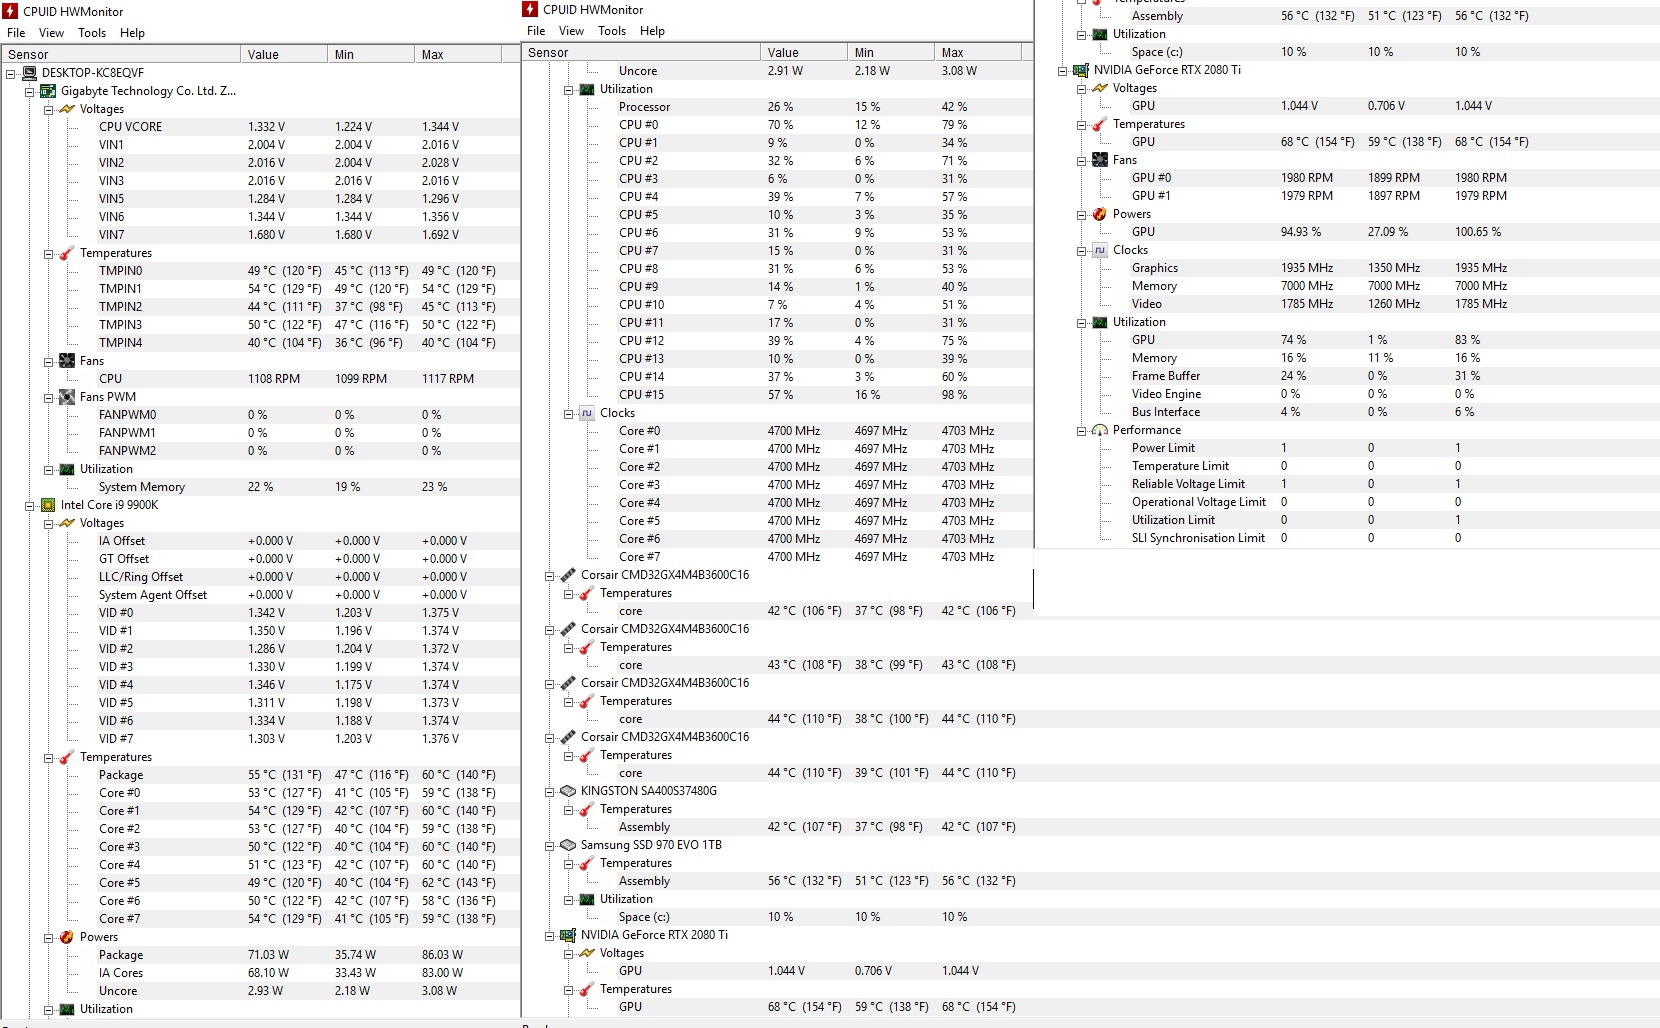This screenshot has width=1660, height=1028.
Task: Collapse the Fans PWM group
Action: (x=48, y=397)
